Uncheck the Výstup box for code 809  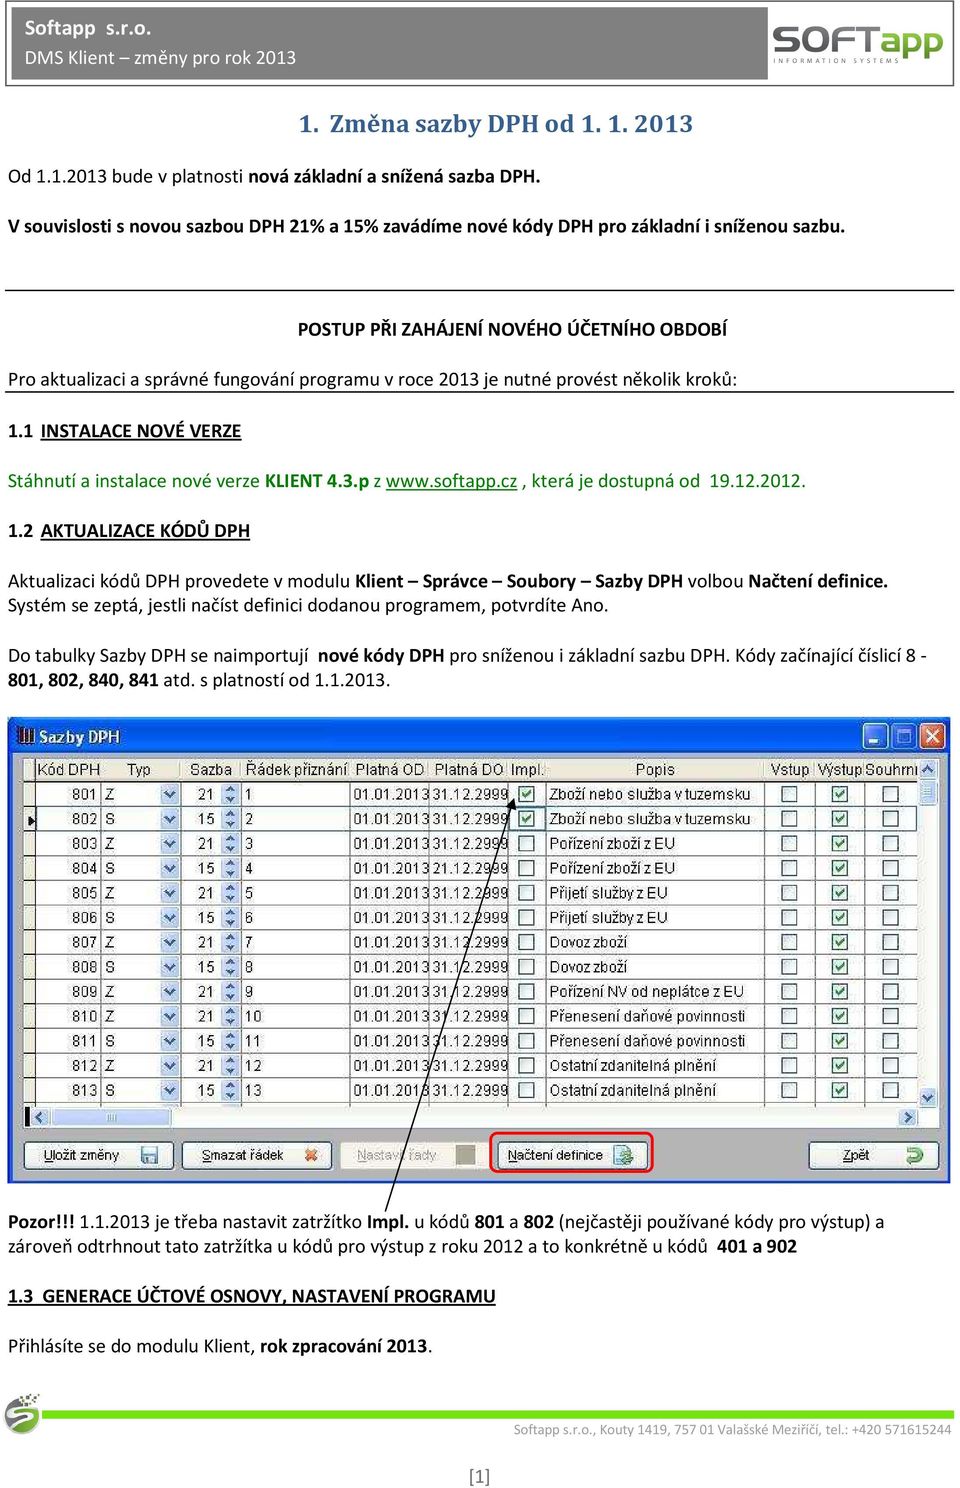(x=840, y=991)
